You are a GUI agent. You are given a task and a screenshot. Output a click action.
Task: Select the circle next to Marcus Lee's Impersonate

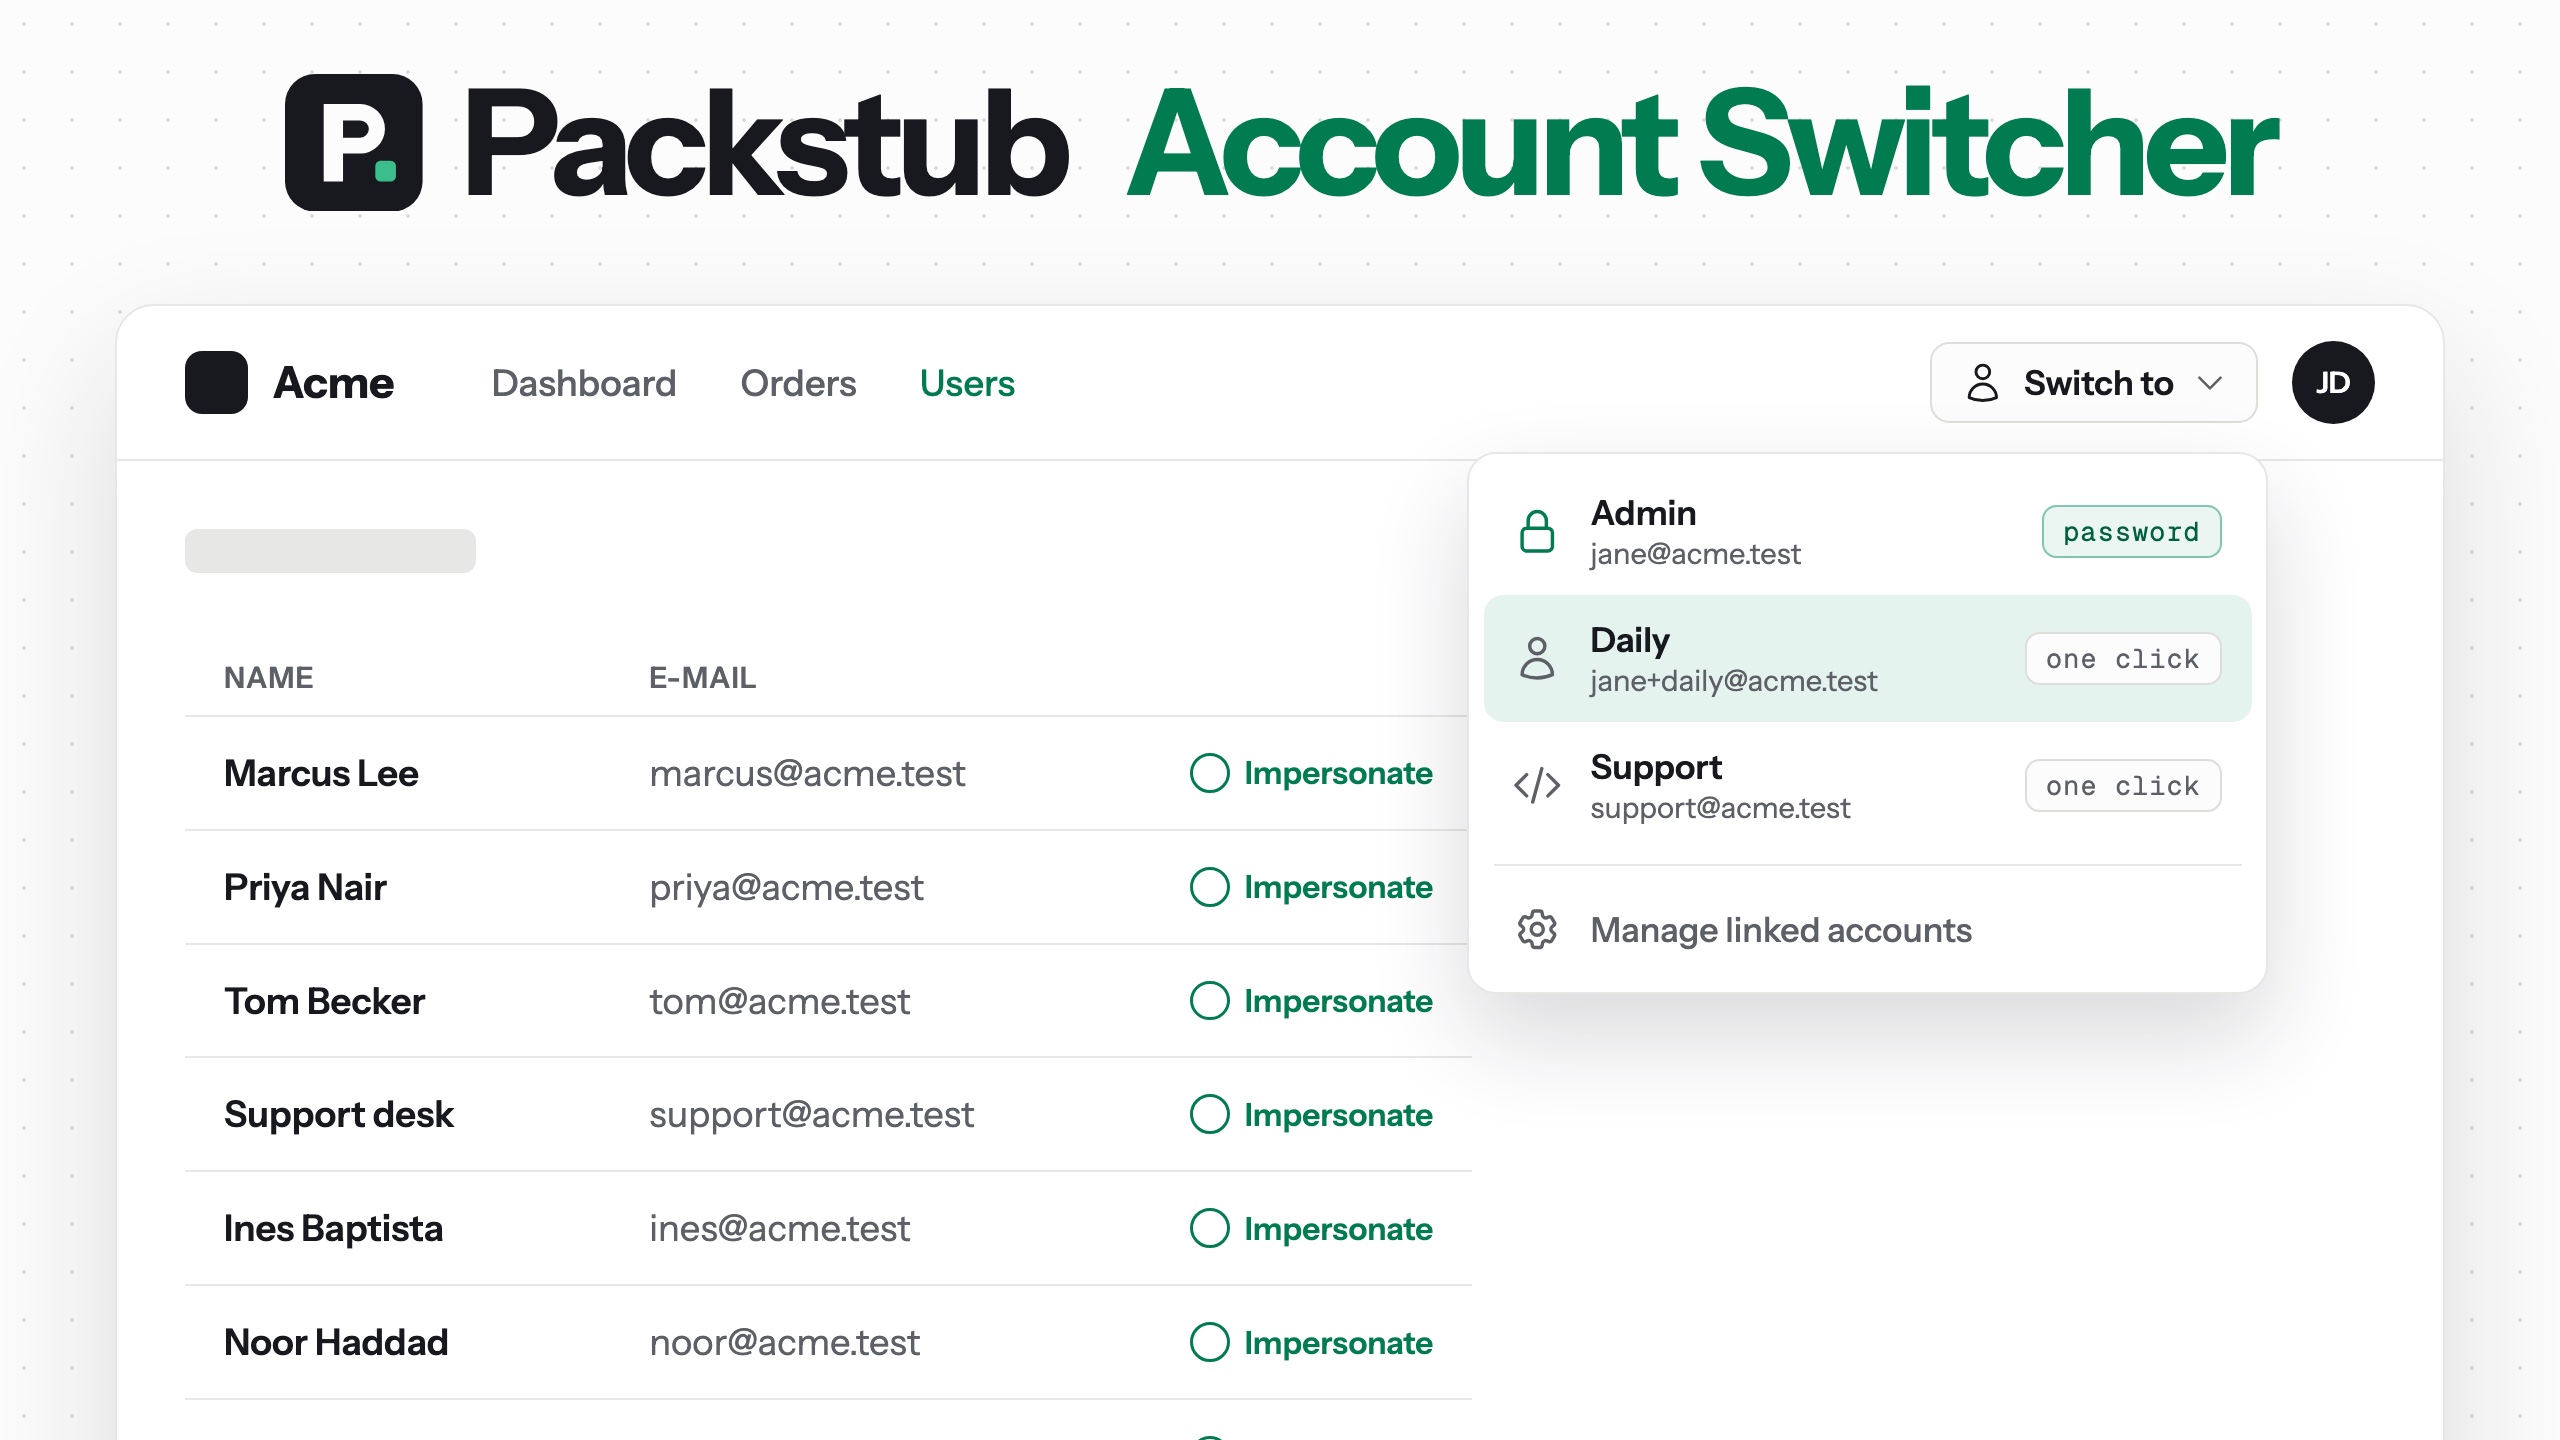pos(1209,773)
